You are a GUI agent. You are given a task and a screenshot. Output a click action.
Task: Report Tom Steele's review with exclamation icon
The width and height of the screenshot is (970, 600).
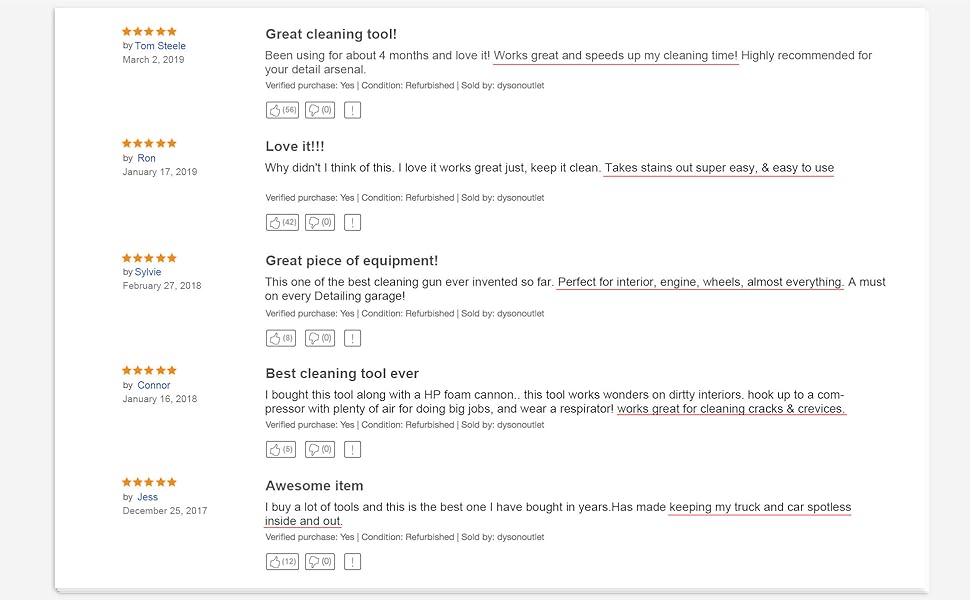352,110
